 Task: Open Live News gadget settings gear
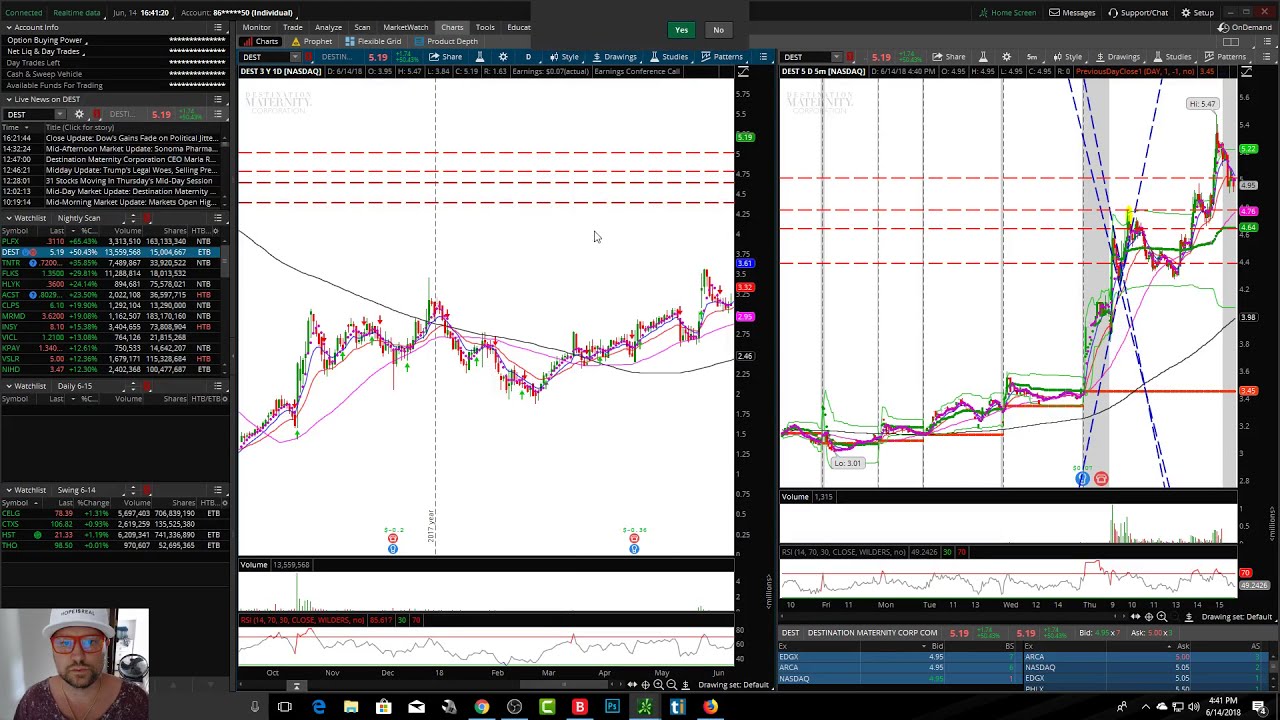79,114
